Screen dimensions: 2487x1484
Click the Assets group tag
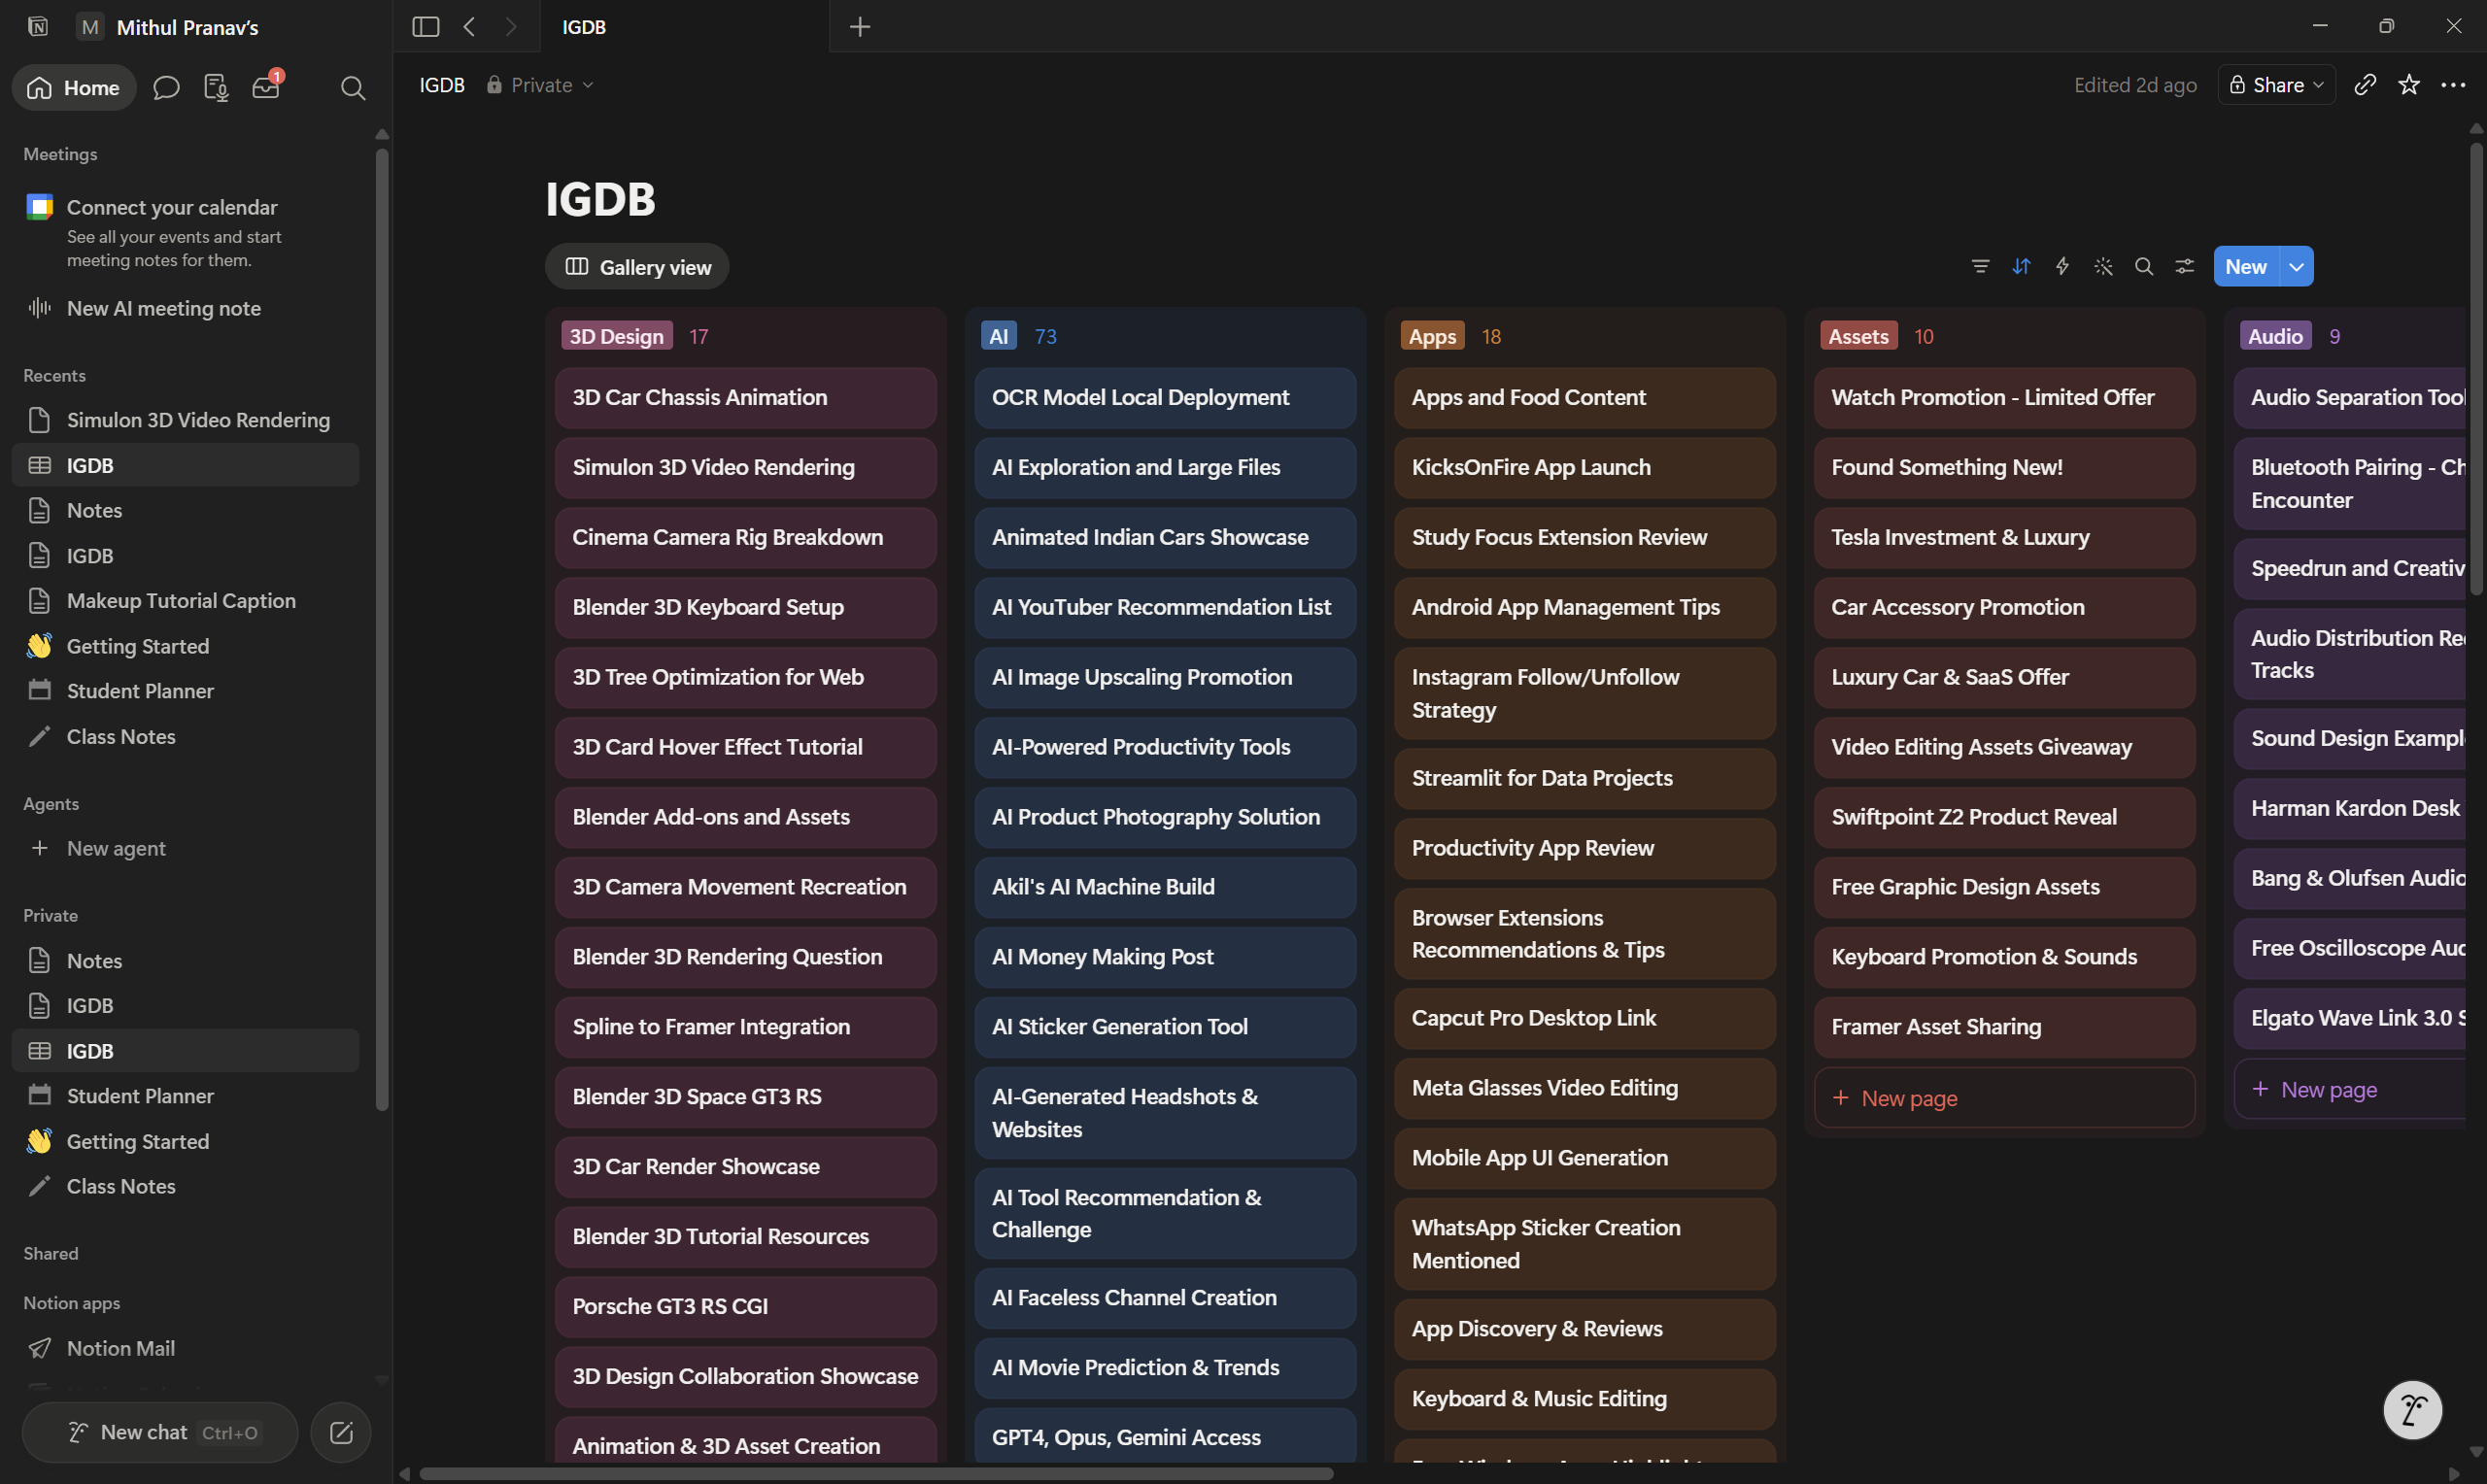coord(1859,336)
